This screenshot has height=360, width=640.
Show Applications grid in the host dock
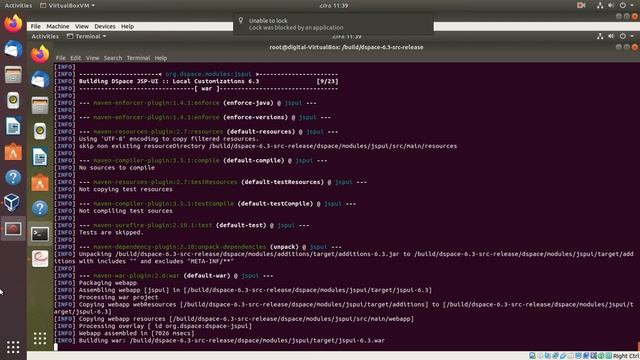(13, 347)
